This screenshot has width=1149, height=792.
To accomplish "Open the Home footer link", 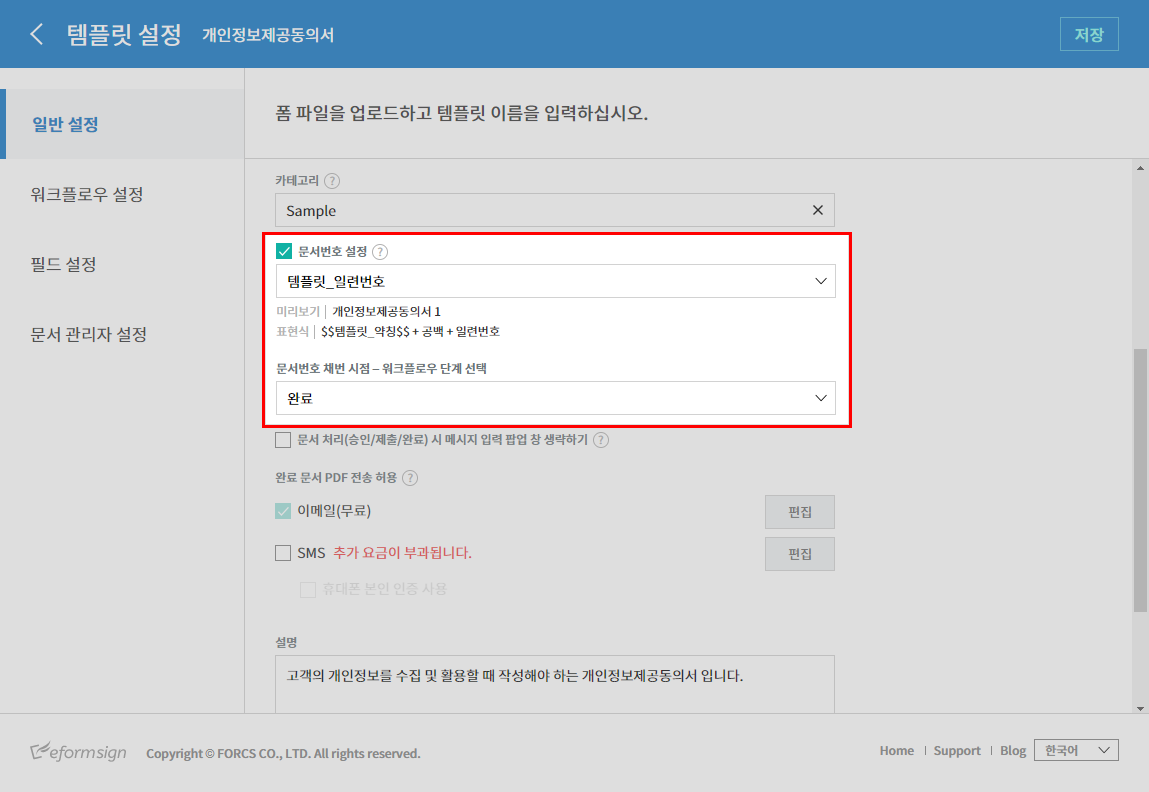I will click(x=896, y=750).
